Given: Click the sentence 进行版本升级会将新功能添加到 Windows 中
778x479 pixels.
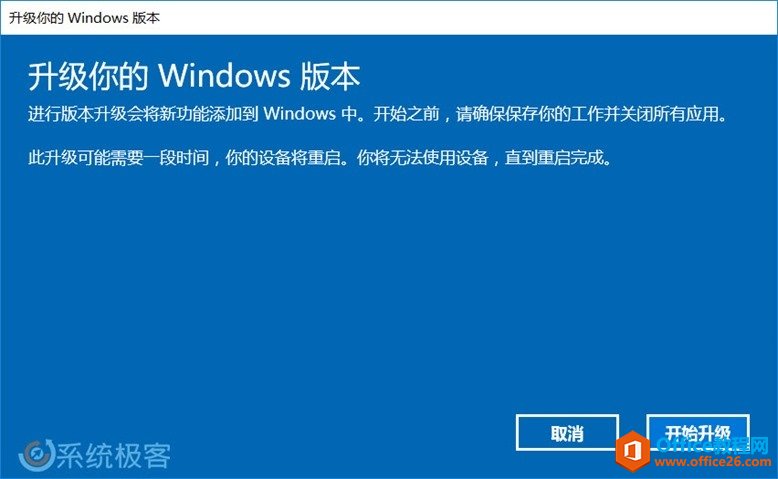Looking at the screenshot, I should [193, 114].
